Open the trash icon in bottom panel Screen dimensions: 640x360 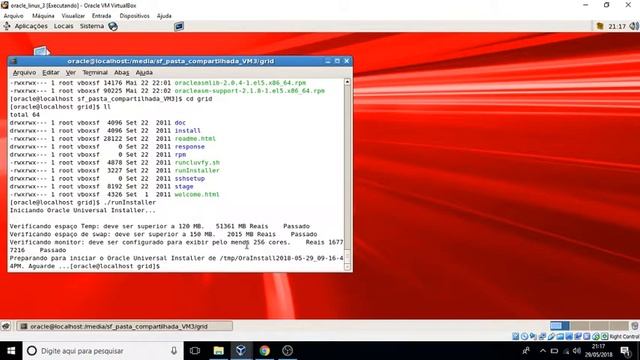point(635,326)
